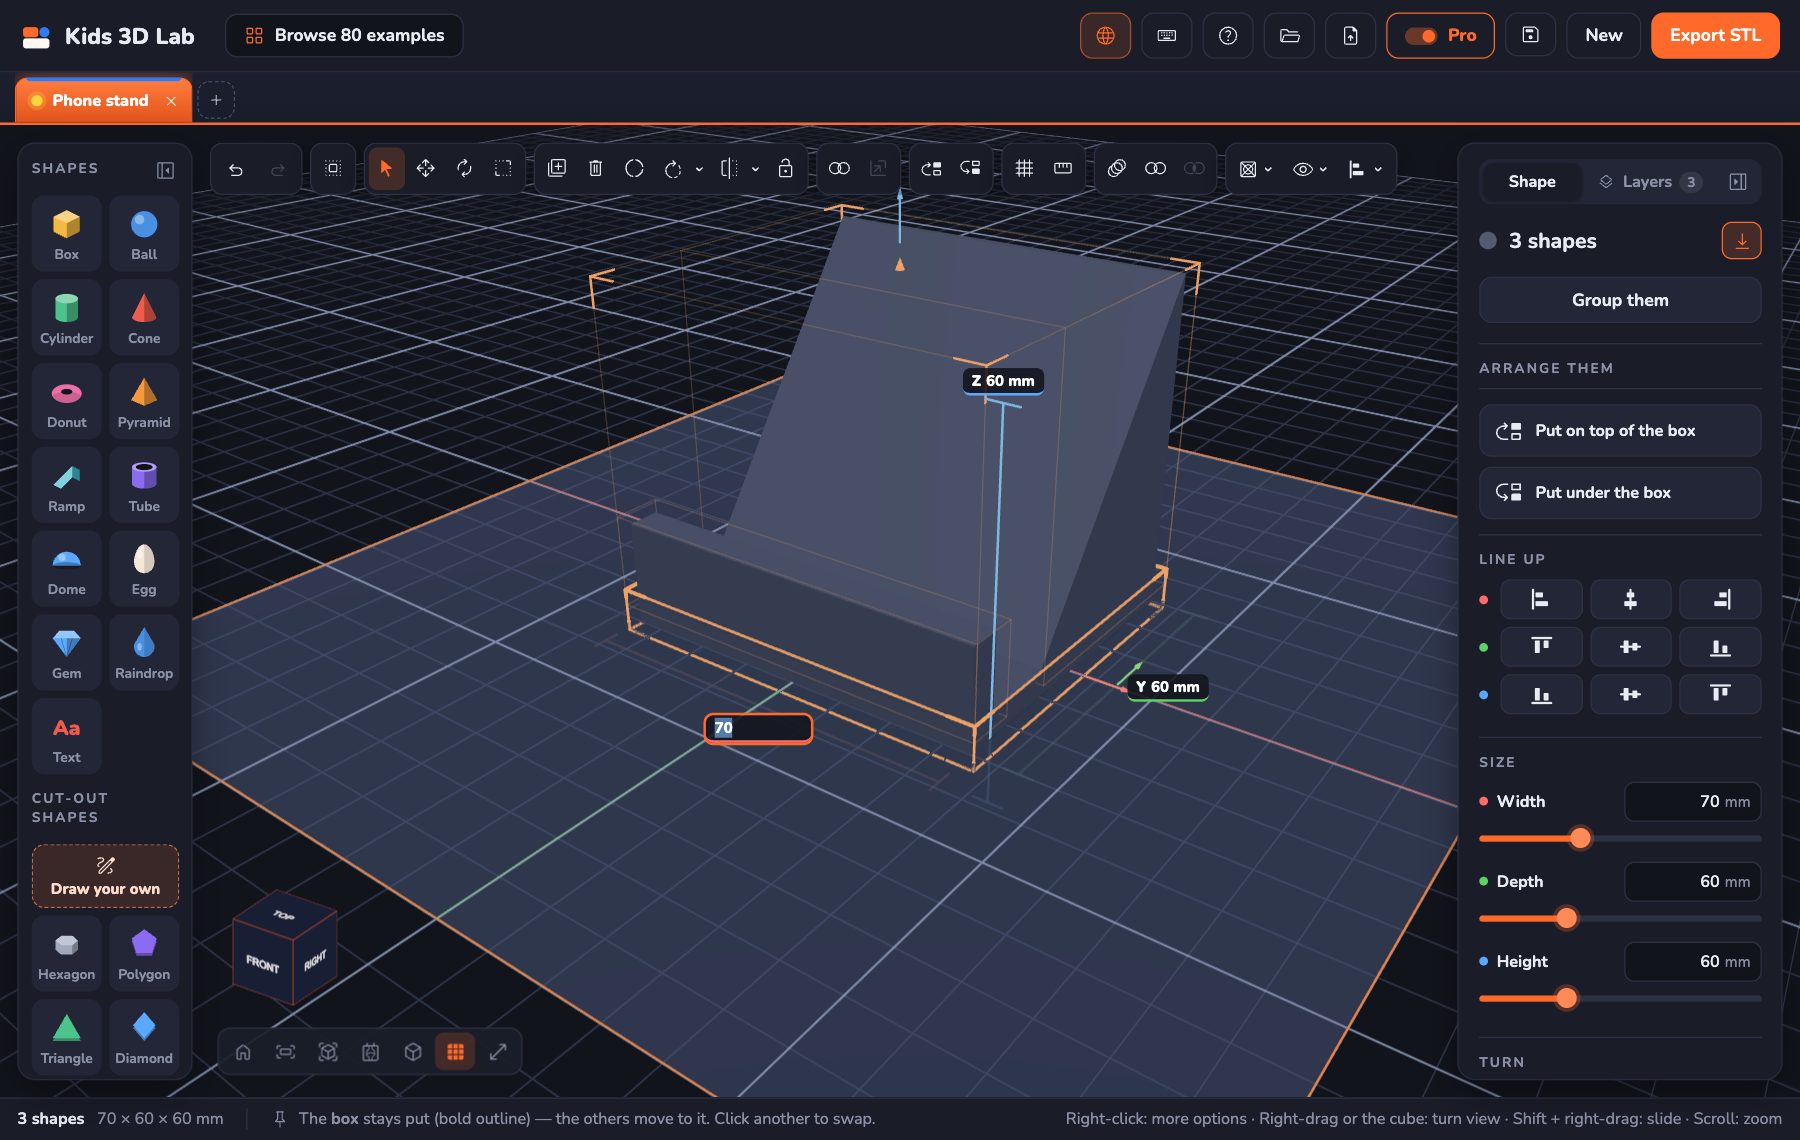Open Browse 80 examples
The width and height of the screenshot is (1800, 1140).
click(344, 36)
